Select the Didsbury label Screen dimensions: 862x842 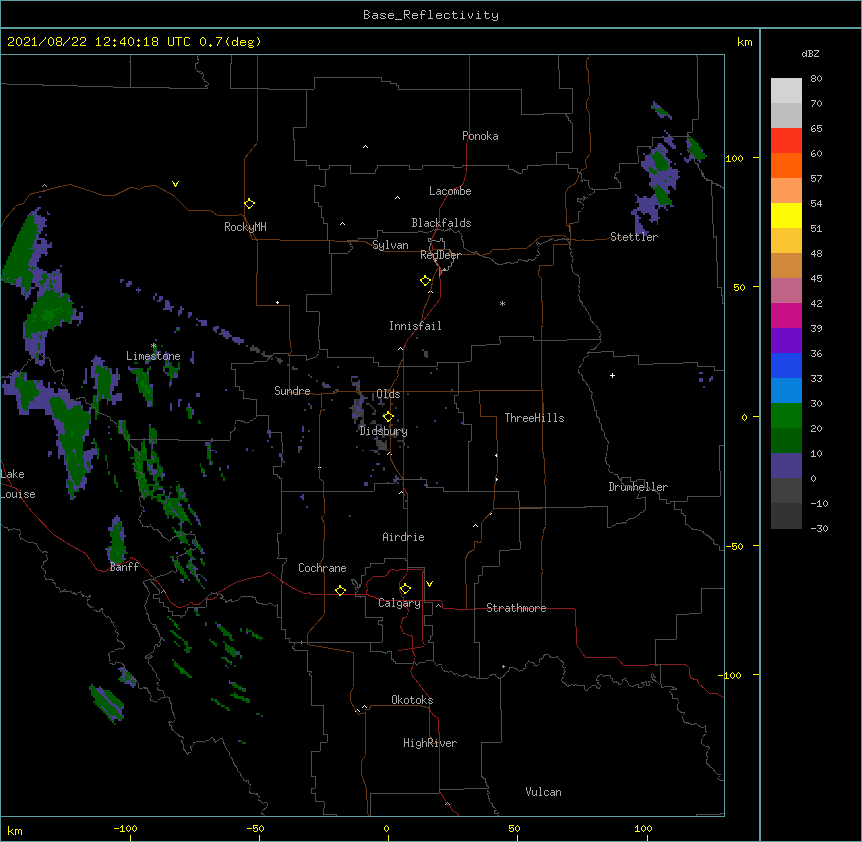tap(383, 431)
